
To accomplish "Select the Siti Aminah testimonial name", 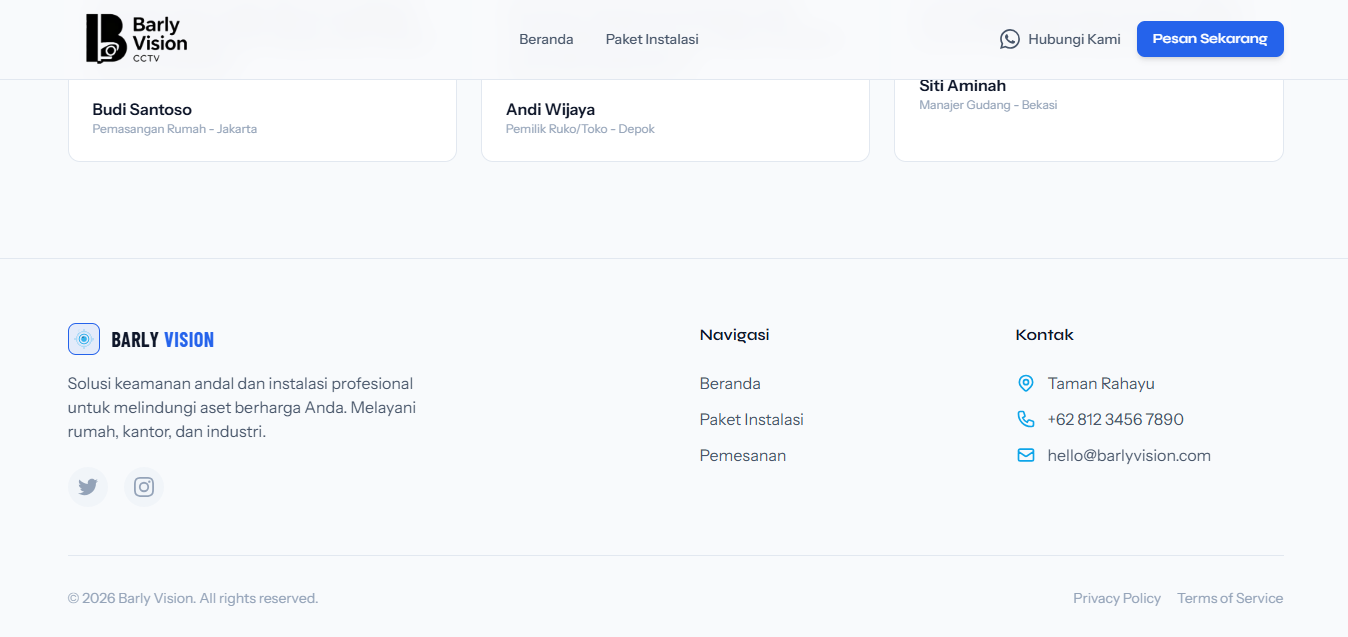I will coord(963,85).
